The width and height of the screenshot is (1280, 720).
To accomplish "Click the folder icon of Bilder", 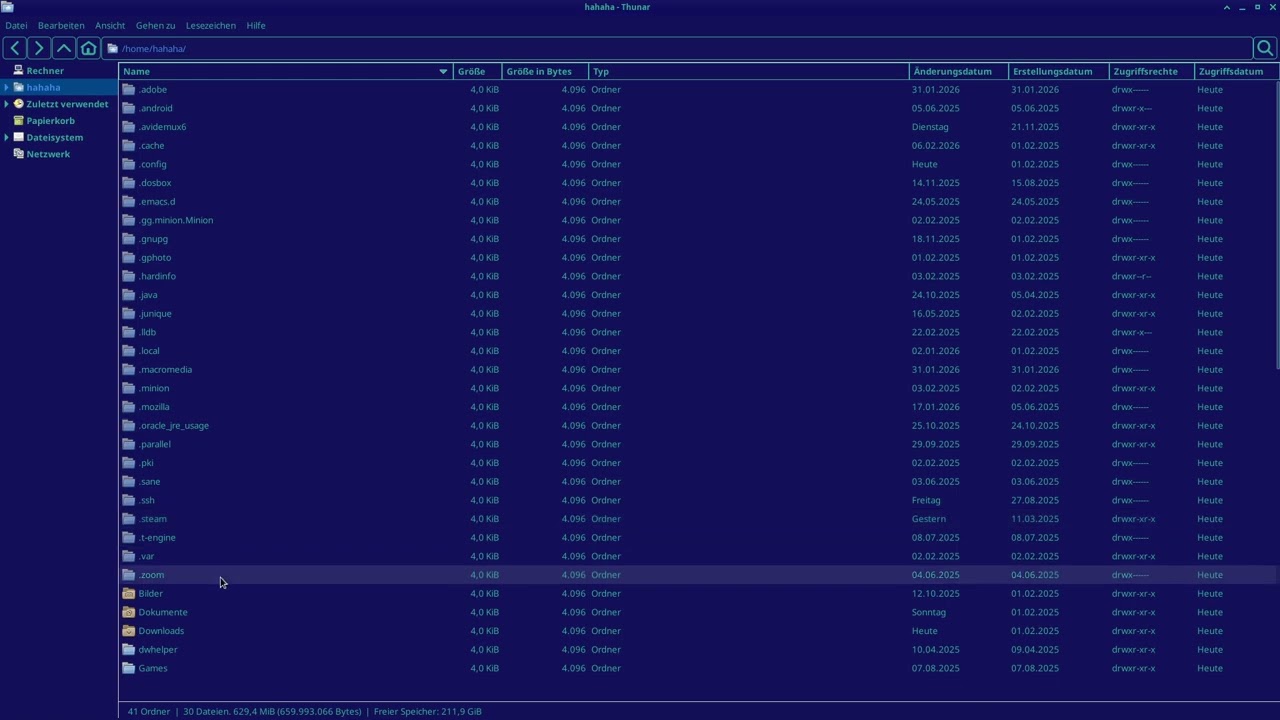I will click(x=128, y=593).
